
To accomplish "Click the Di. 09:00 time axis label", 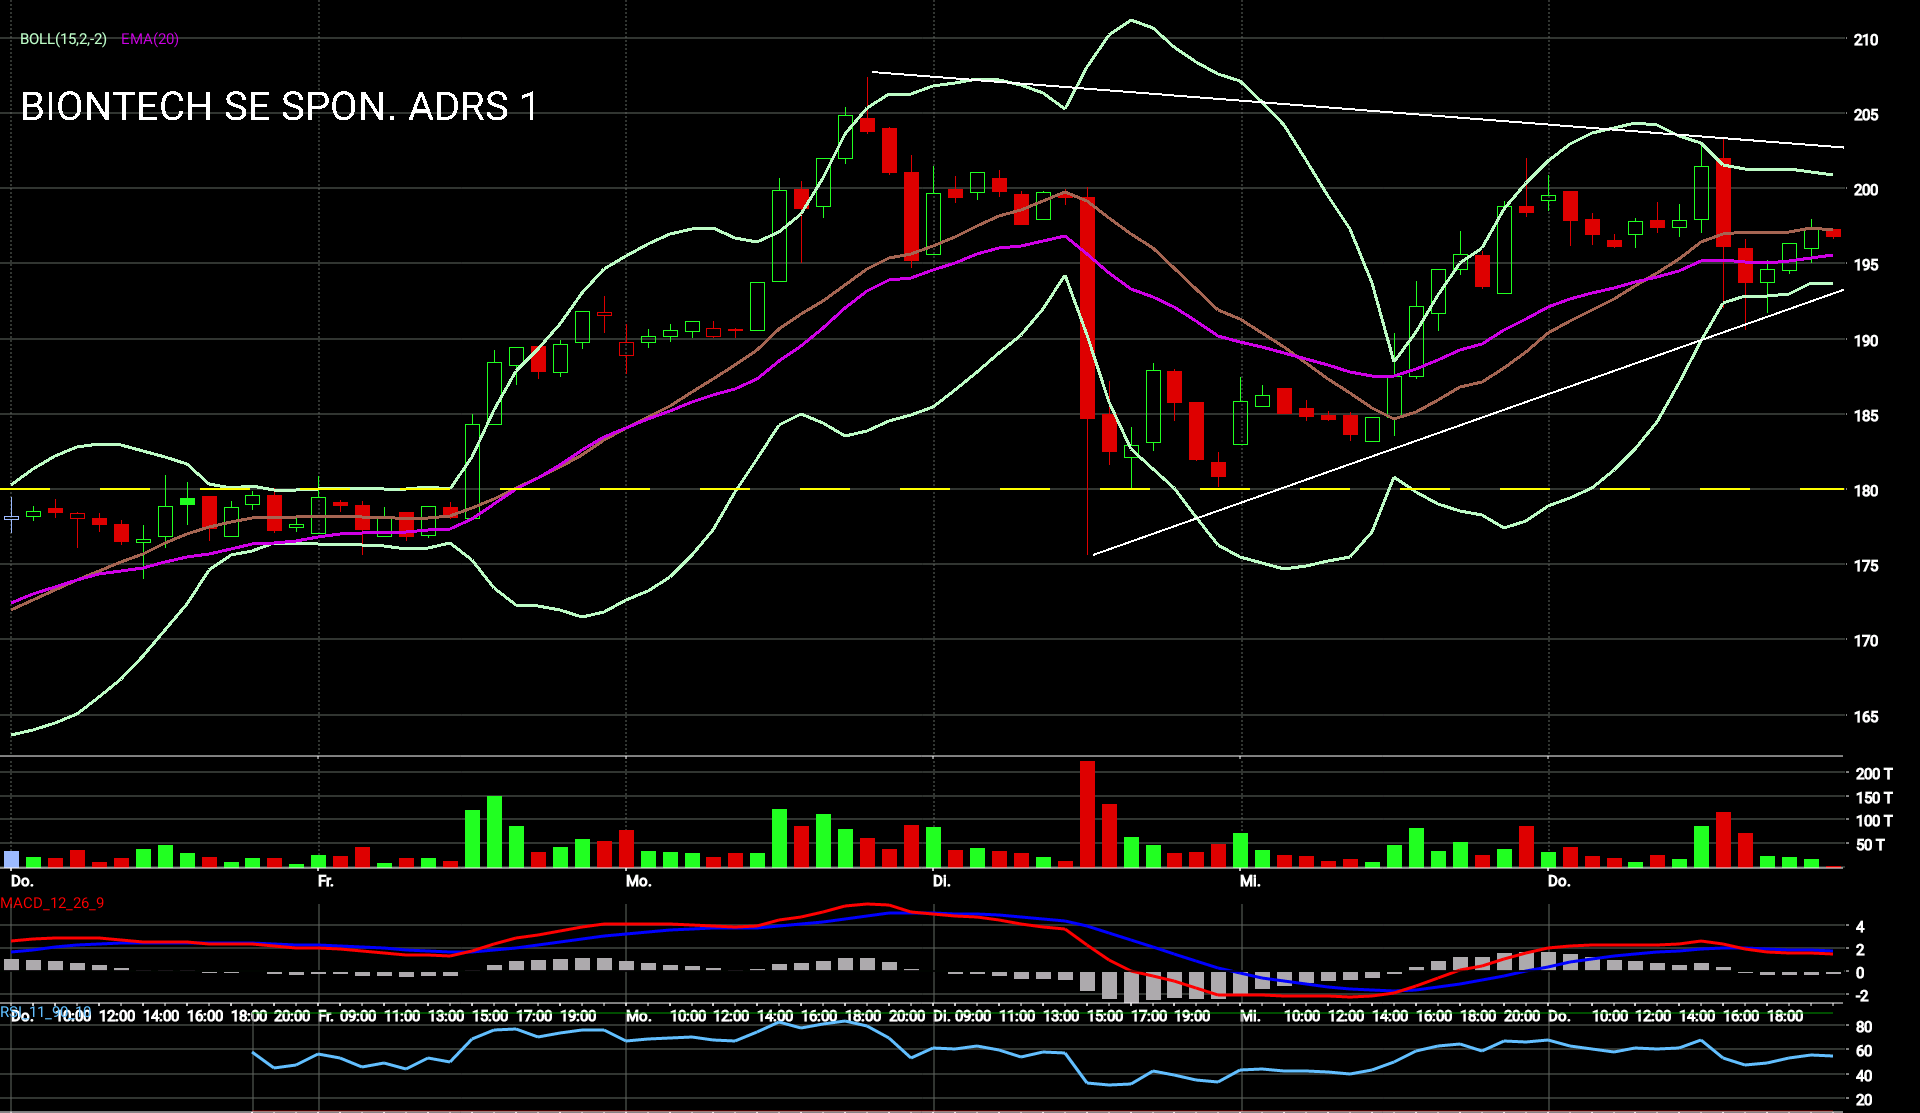I will 962,1016.
